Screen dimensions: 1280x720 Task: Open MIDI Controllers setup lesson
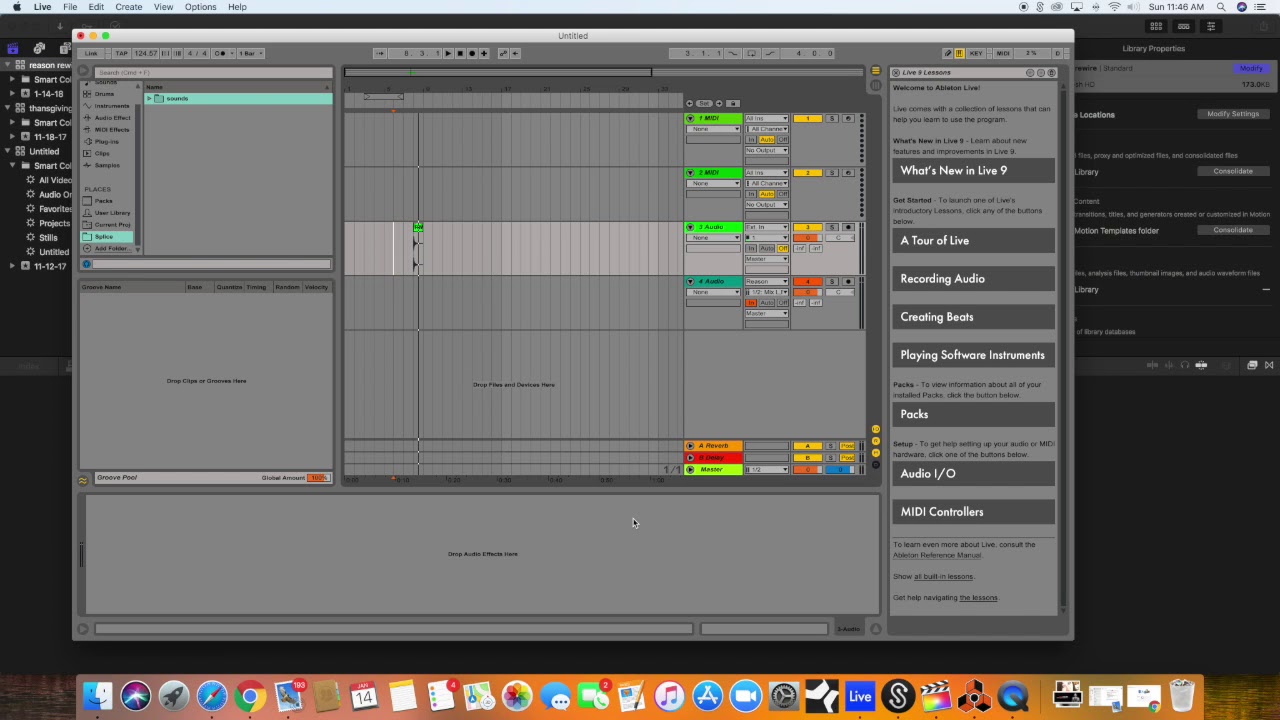coord(973,512)
